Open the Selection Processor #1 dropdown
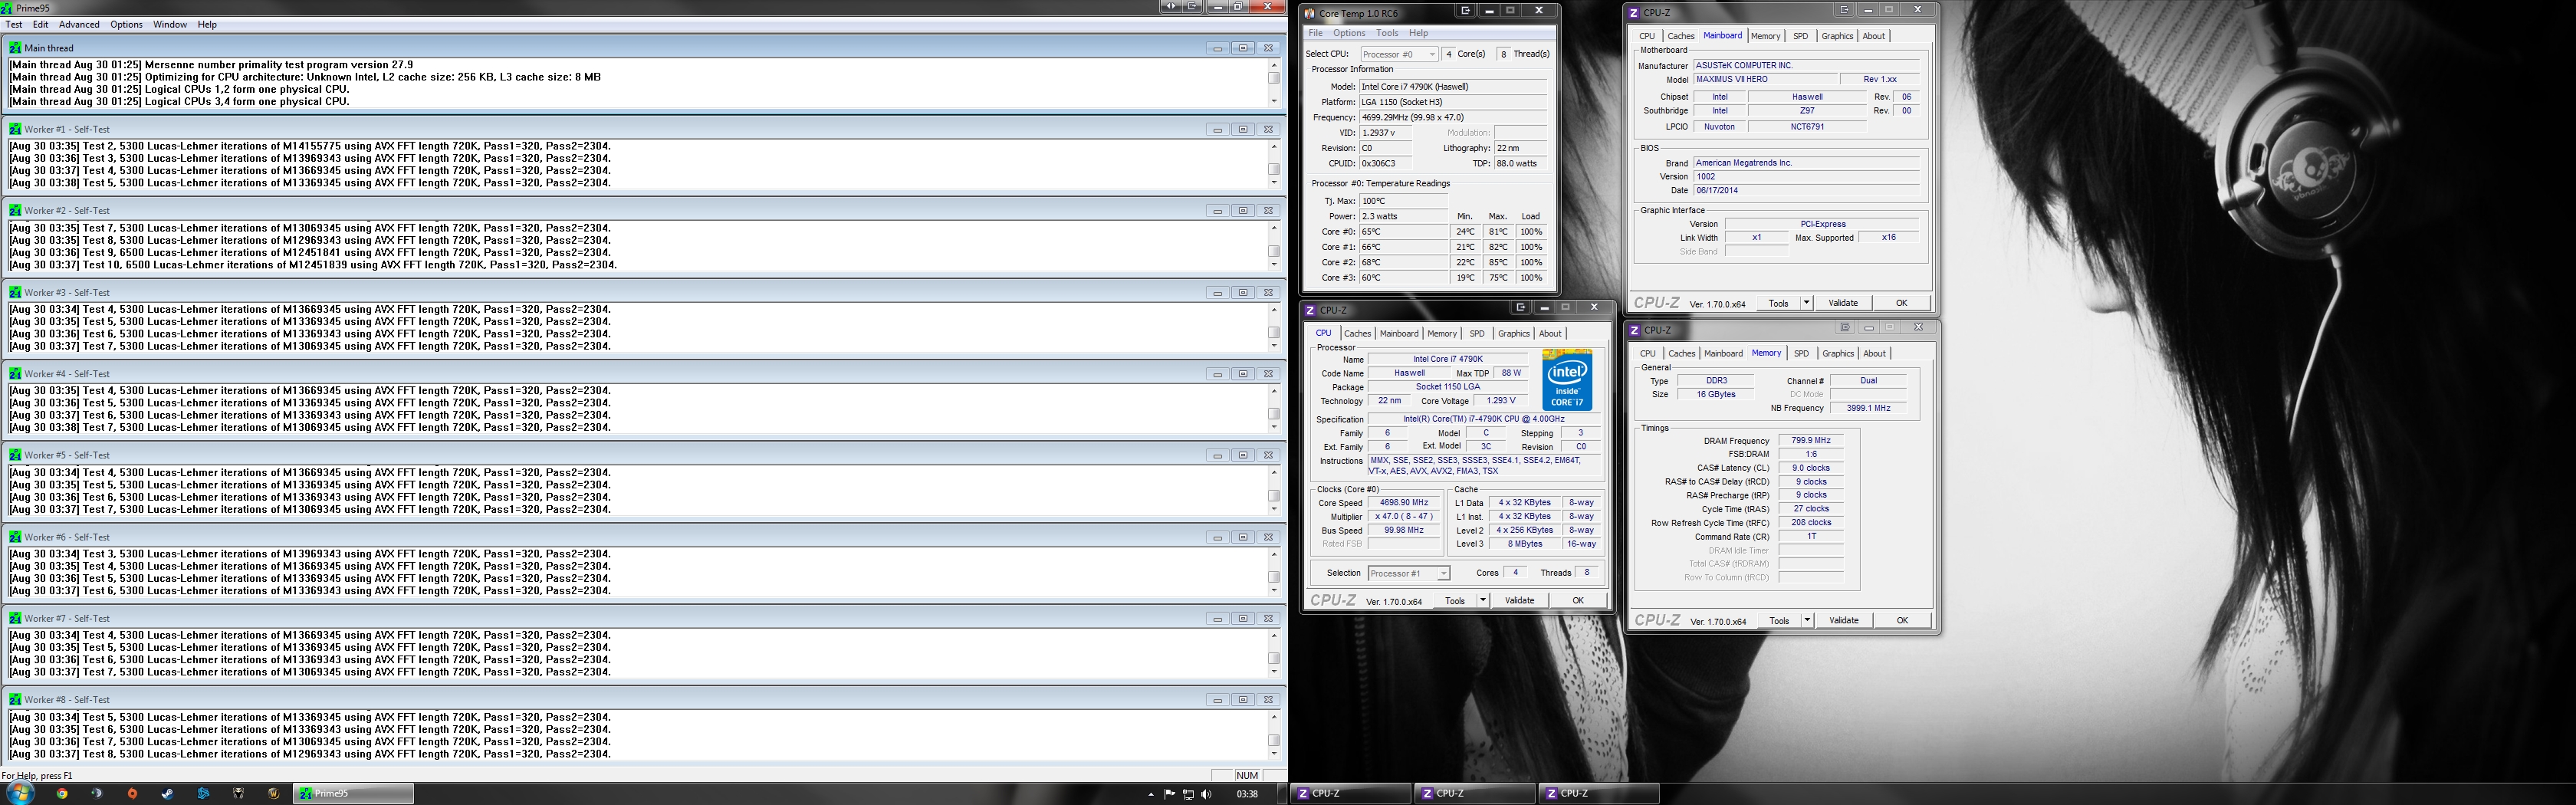2576x805 pixels. click(x=1408, y=573)
